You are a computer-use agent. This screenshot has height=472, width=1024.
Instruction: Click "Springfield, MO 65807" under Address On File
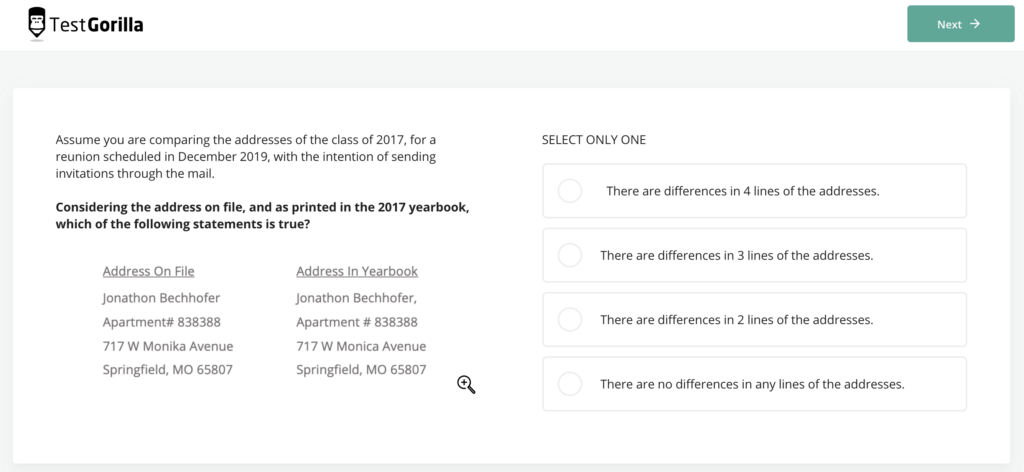167,370
